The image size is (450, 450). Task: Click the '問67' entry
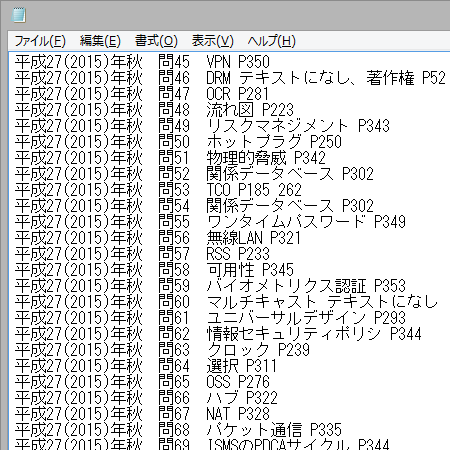tap(174, 414)
